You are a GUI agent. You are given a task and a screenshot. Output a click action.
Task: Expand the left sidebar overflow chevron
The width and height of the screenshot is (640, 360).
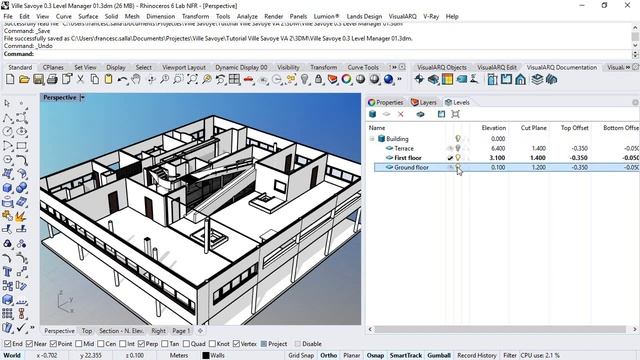pyautogui.click(x=32, y=327)
